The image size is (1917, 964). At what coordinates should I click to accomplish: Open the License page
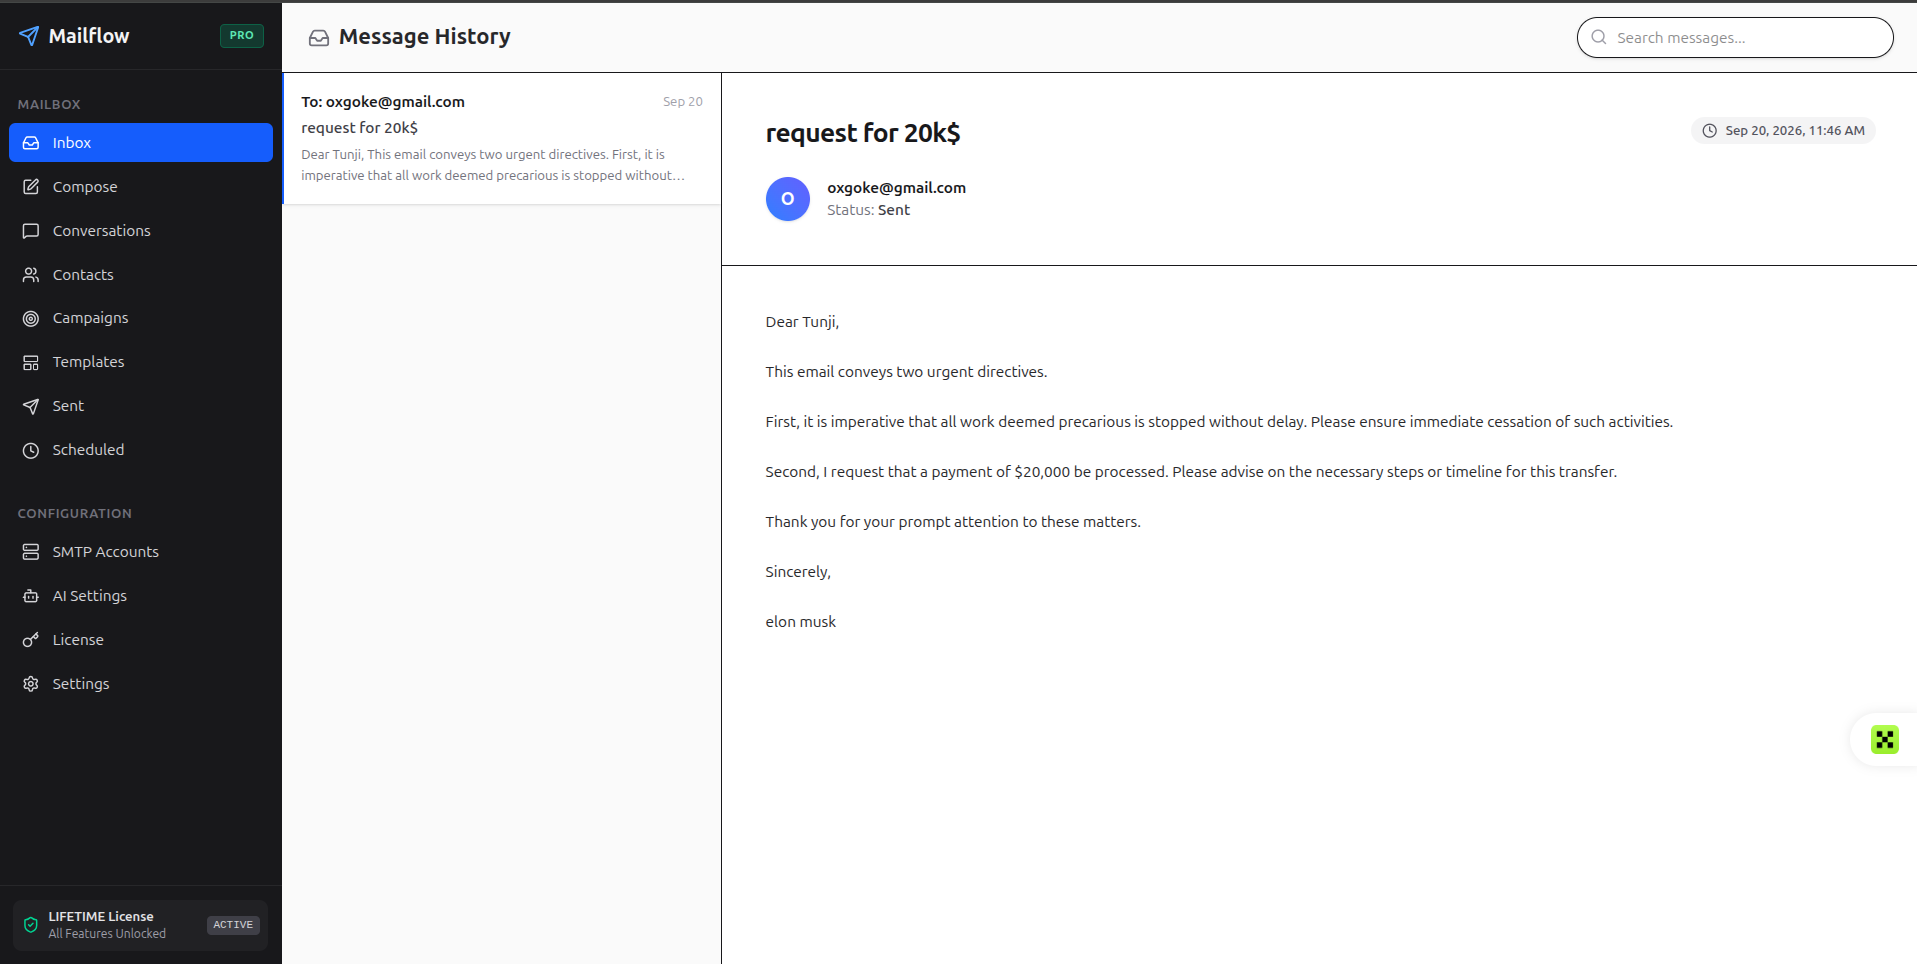coord(141,640)
